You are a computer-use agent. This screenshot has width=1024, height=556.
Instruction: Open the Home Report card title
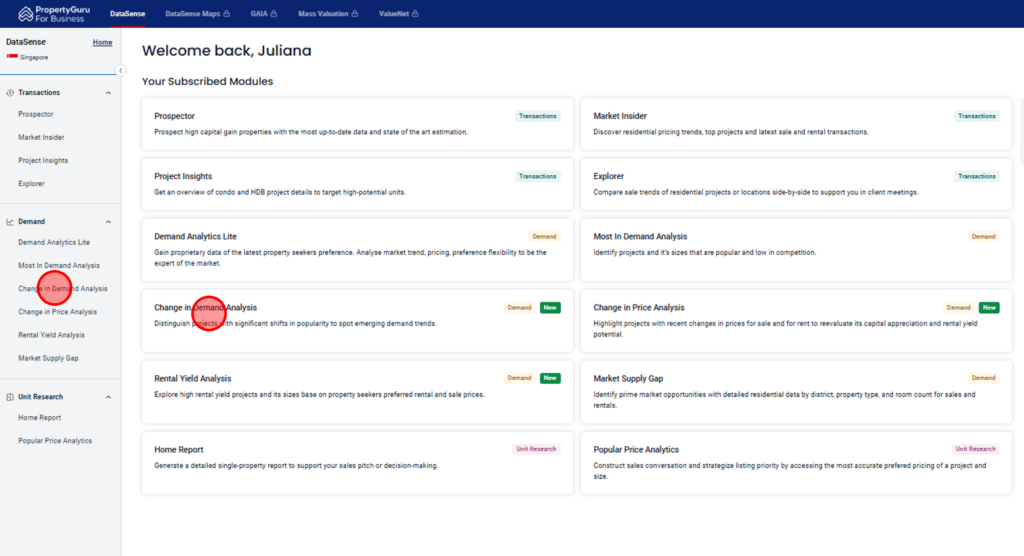178,450
